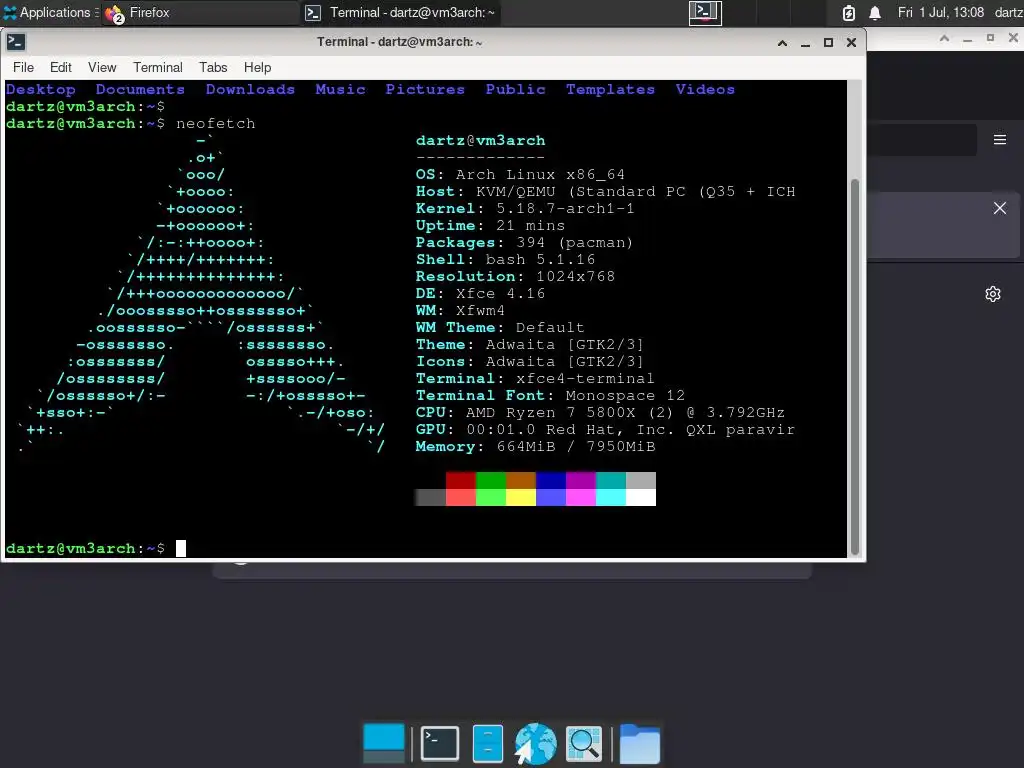The width and height of the screenshot is (1024, 768).
Task: Click the Desktop folder name in terminal output
Action: [40, 89]
